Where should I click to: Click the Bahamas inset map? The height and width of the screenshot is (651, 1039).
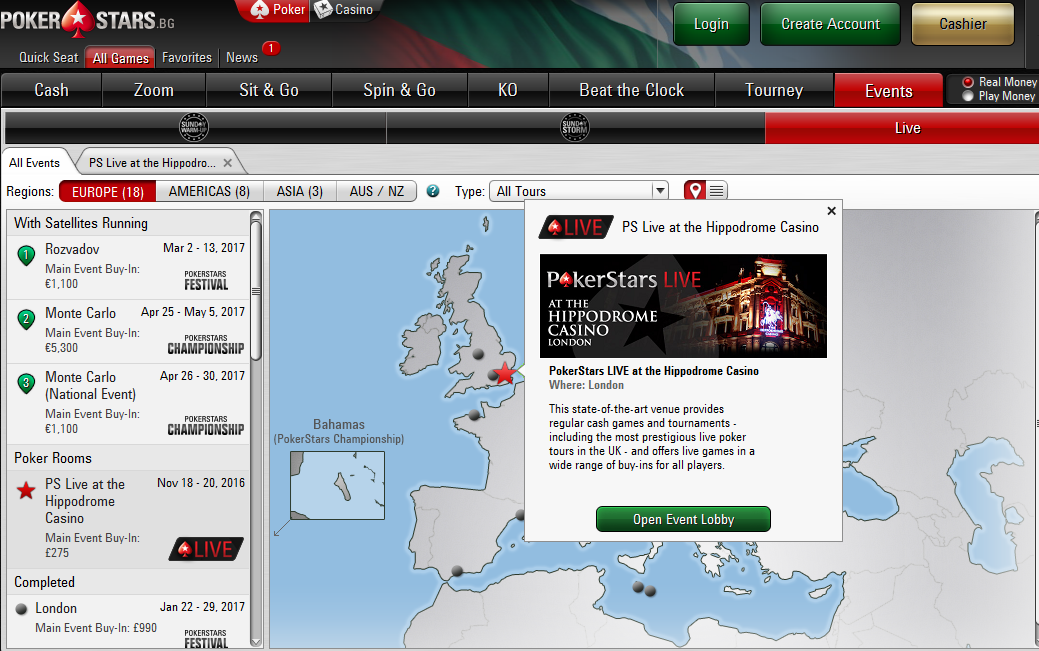[x=337, y=485]
